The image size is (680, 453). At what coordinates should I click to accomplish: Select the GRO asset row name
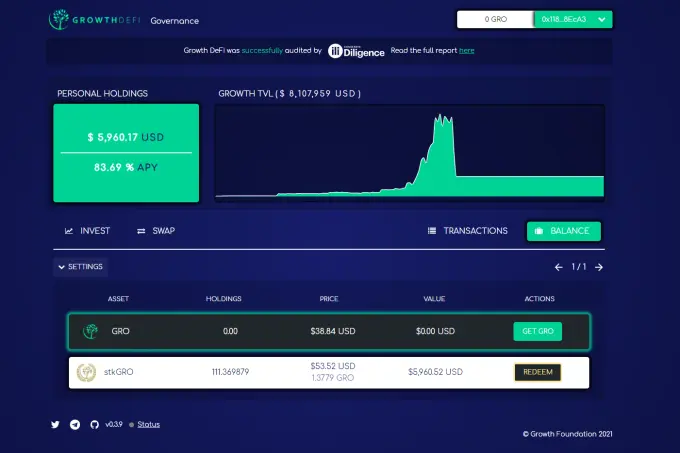(121, 331)
